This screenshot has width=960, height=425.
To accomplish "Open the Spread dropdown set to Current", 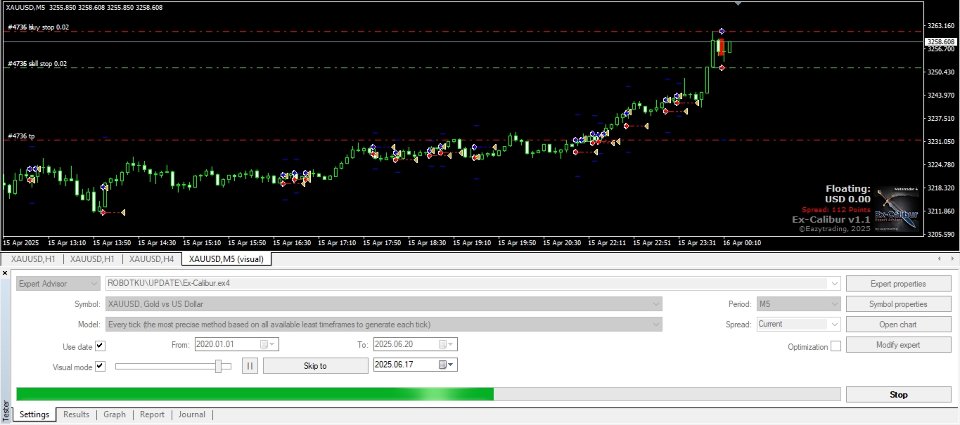I will 798,324.
